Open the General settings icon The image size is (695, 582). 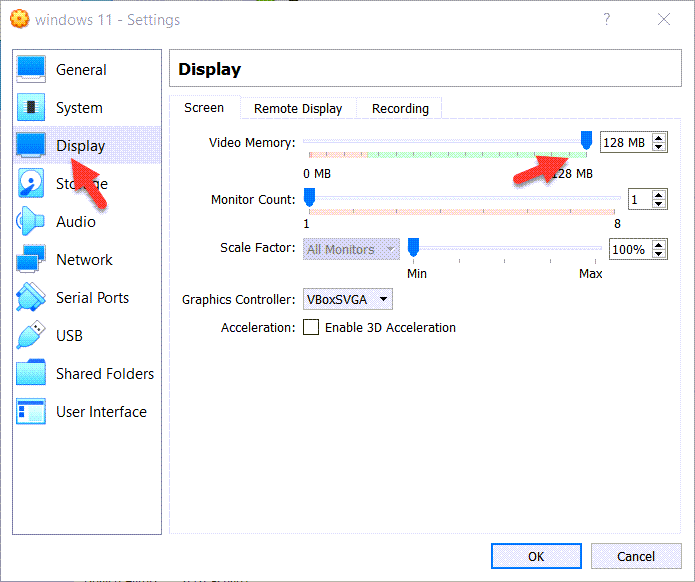click(31, 69)
